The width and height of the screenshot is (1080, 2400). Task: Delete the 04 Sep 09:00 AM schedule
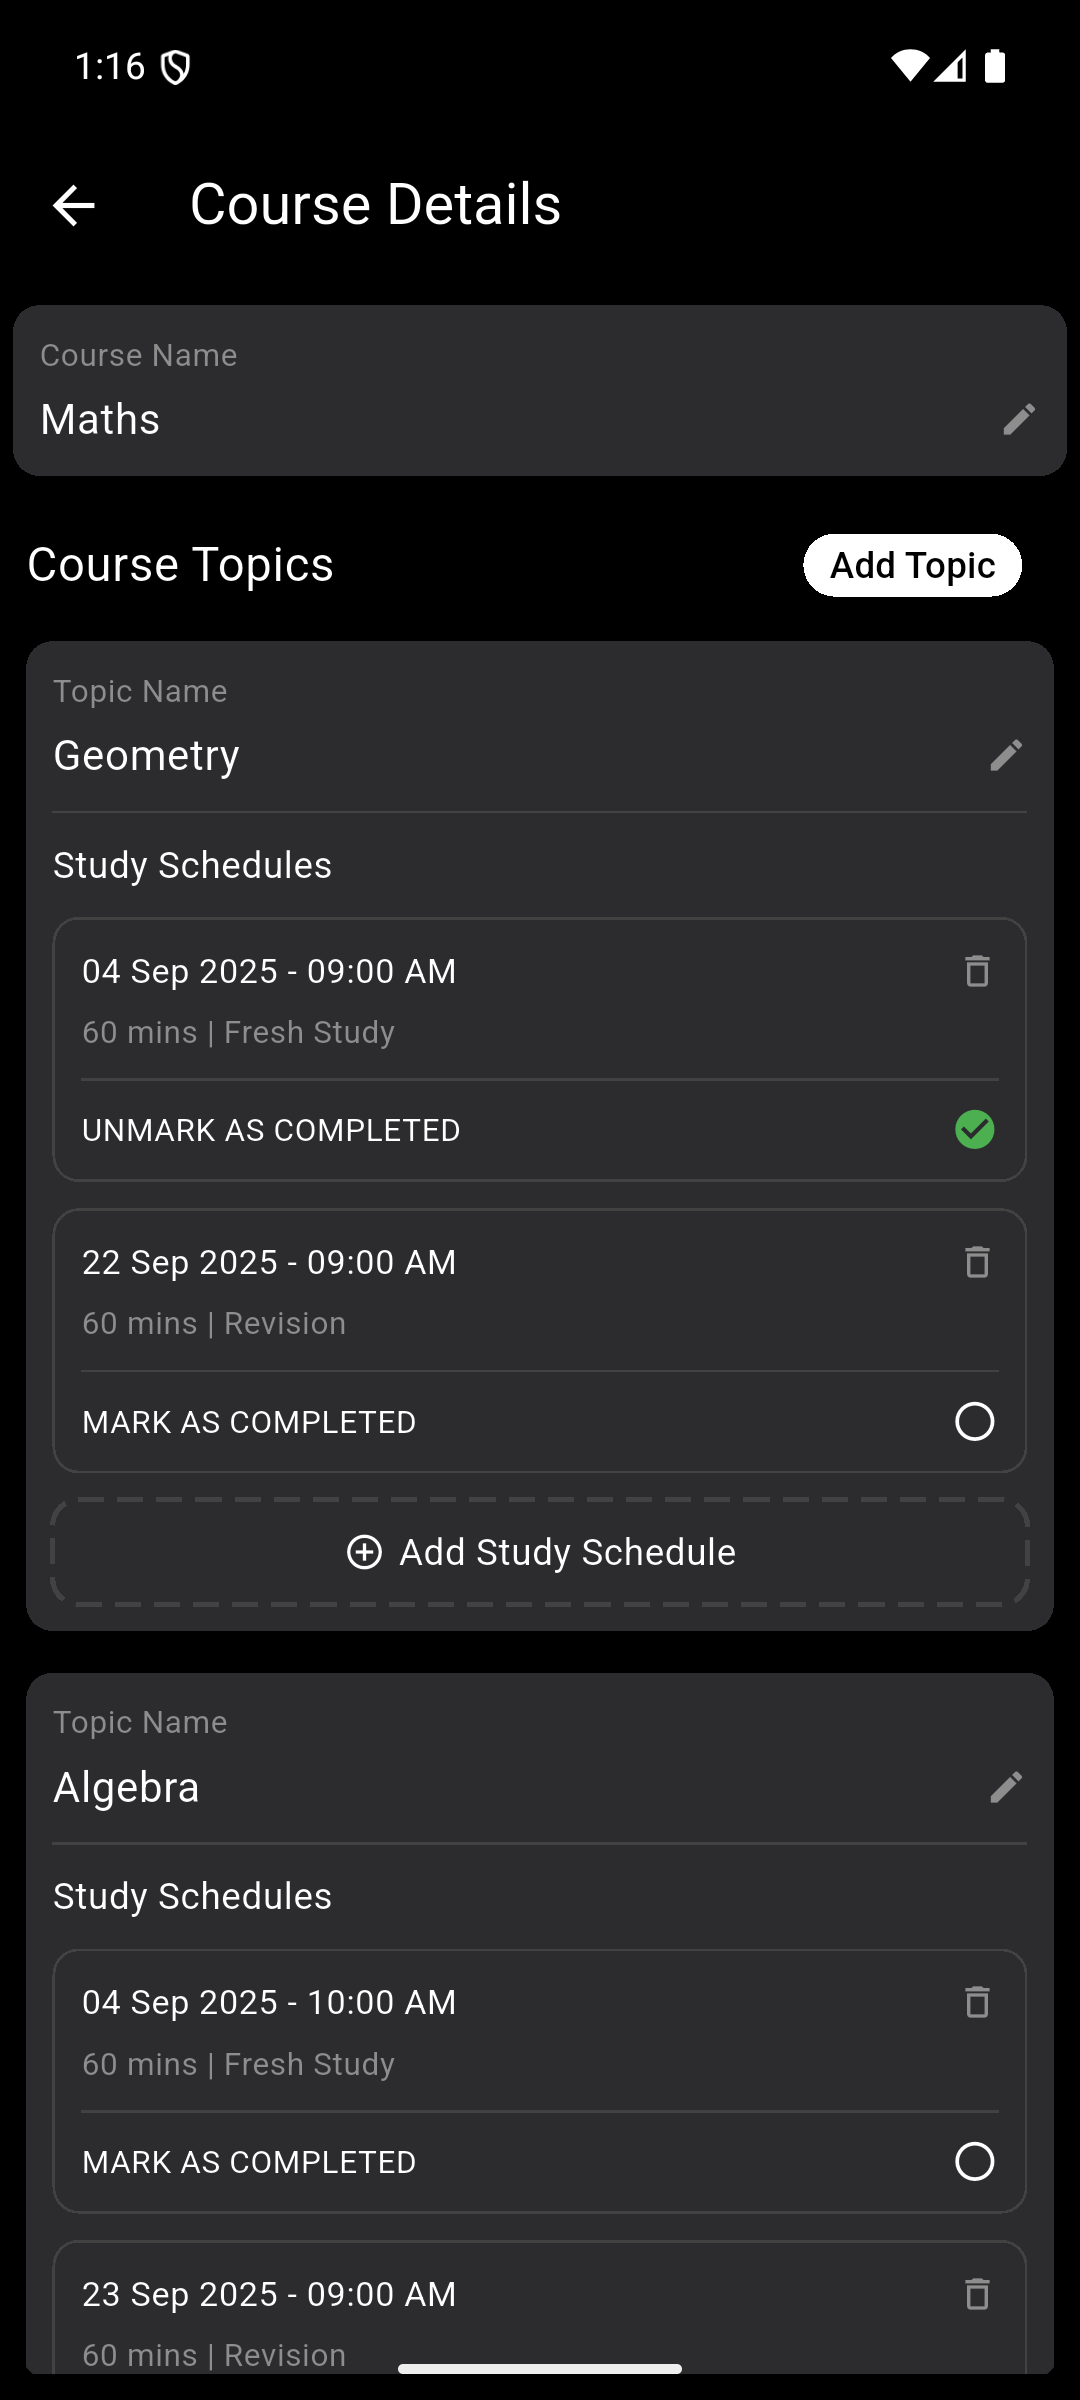977,971
